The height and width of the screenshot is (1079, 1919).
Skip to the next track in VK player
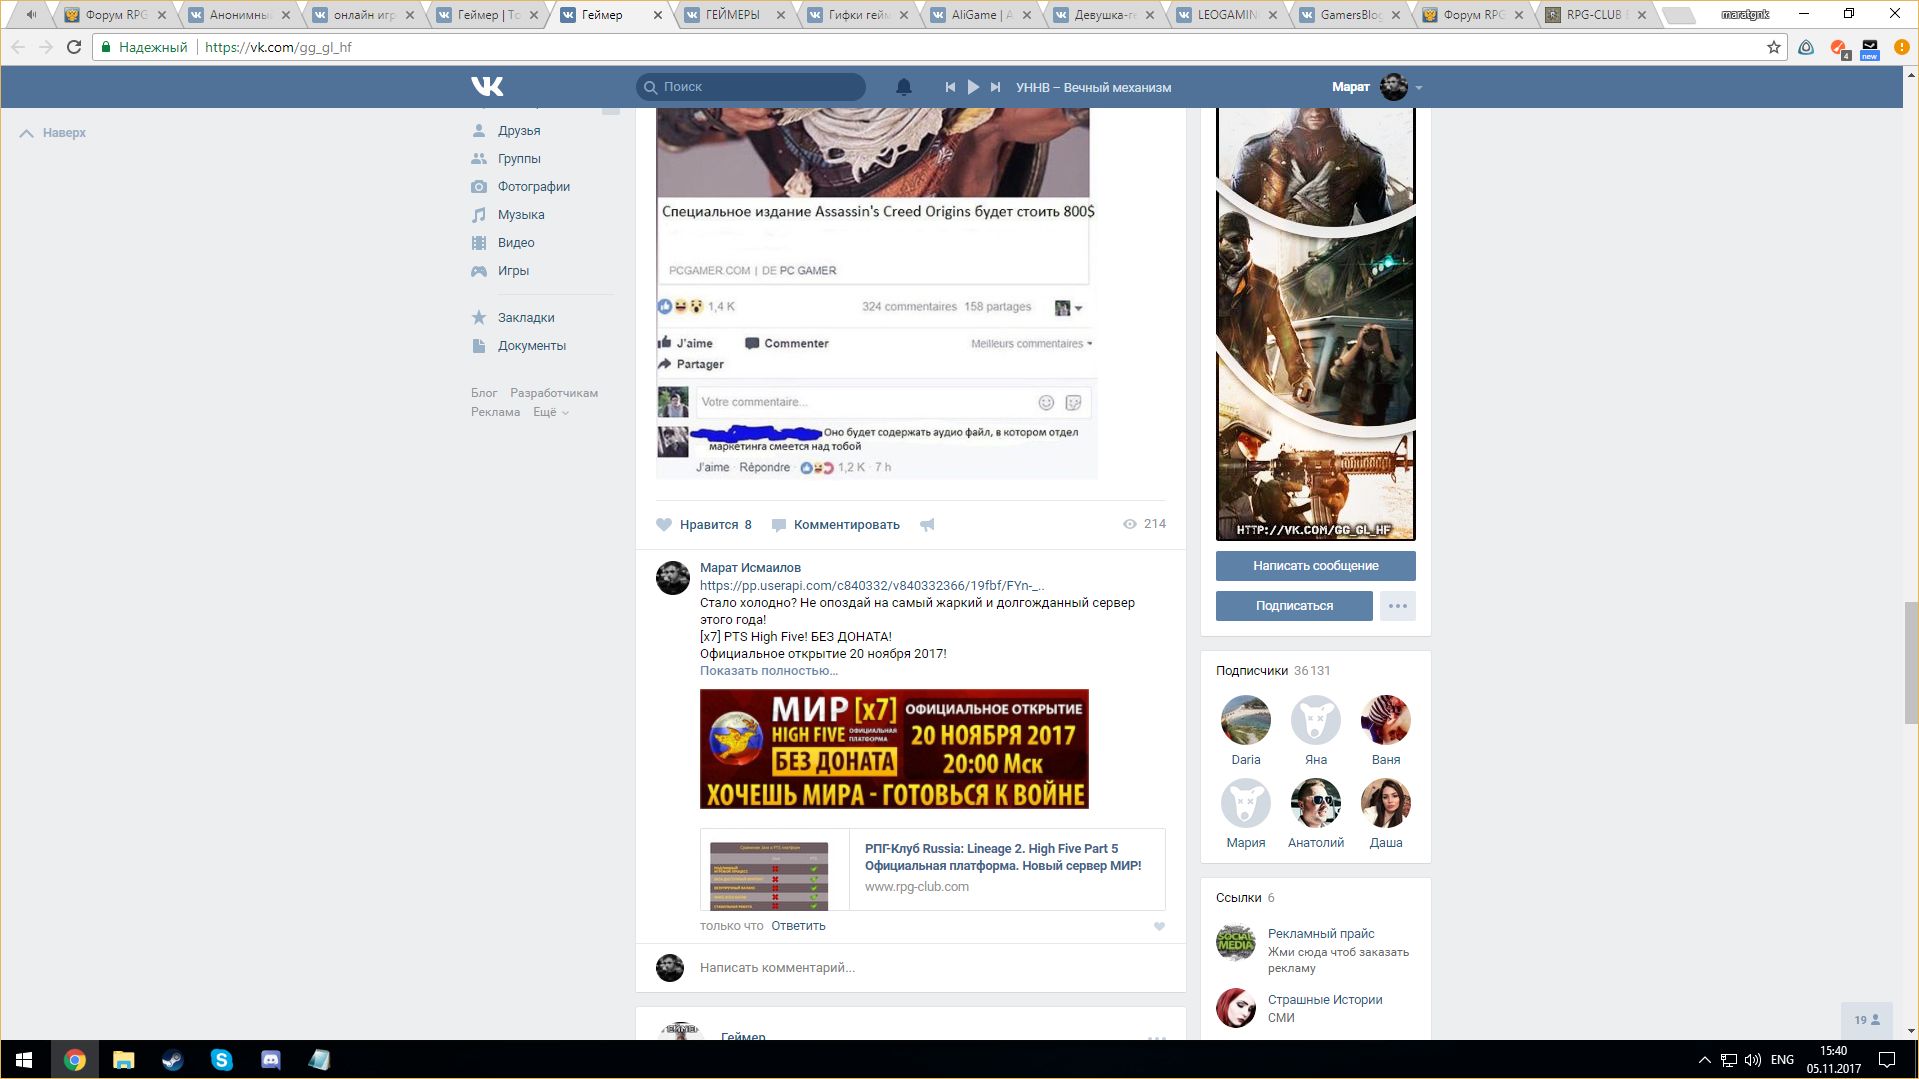[x=996, y=87]
